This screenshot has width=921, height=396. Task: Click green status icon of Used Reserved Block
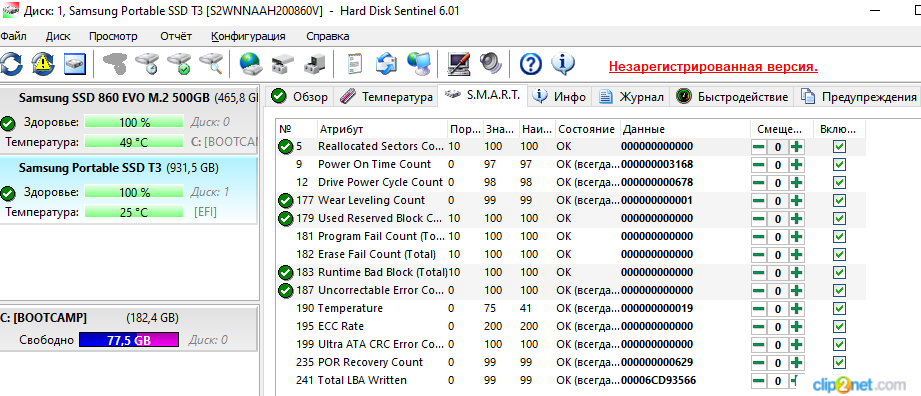[285, 219]
